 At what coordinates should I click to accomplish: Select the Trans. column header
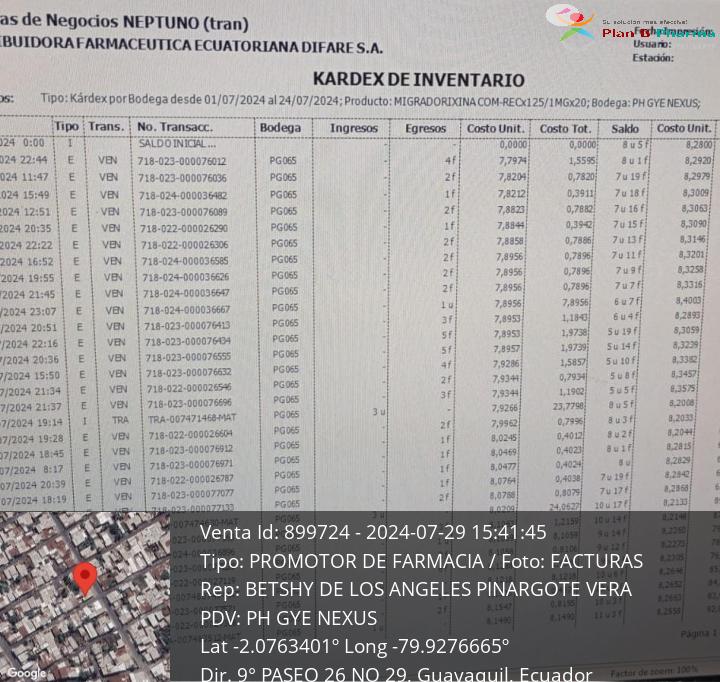click(106, 127)
